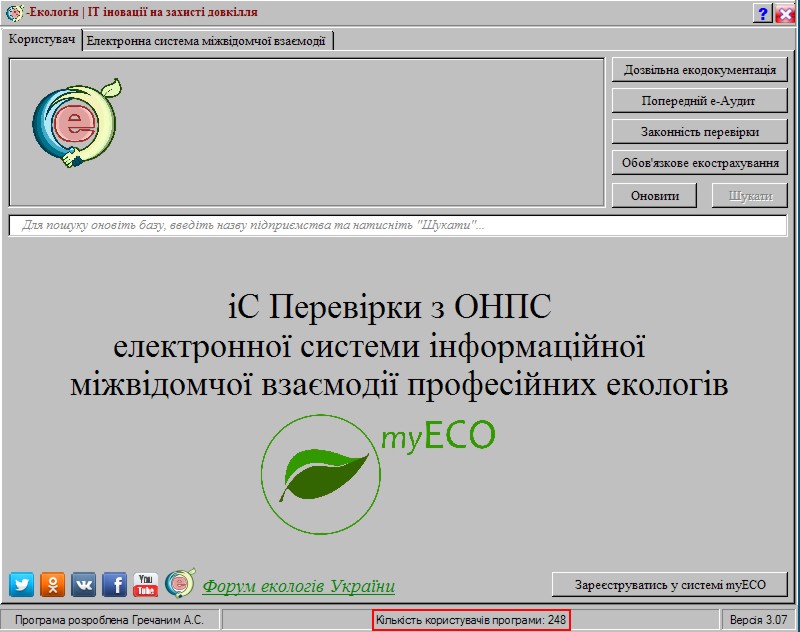800x632 pixels.
Task: Click the application icon in the title bar
Action: [14, 13]
